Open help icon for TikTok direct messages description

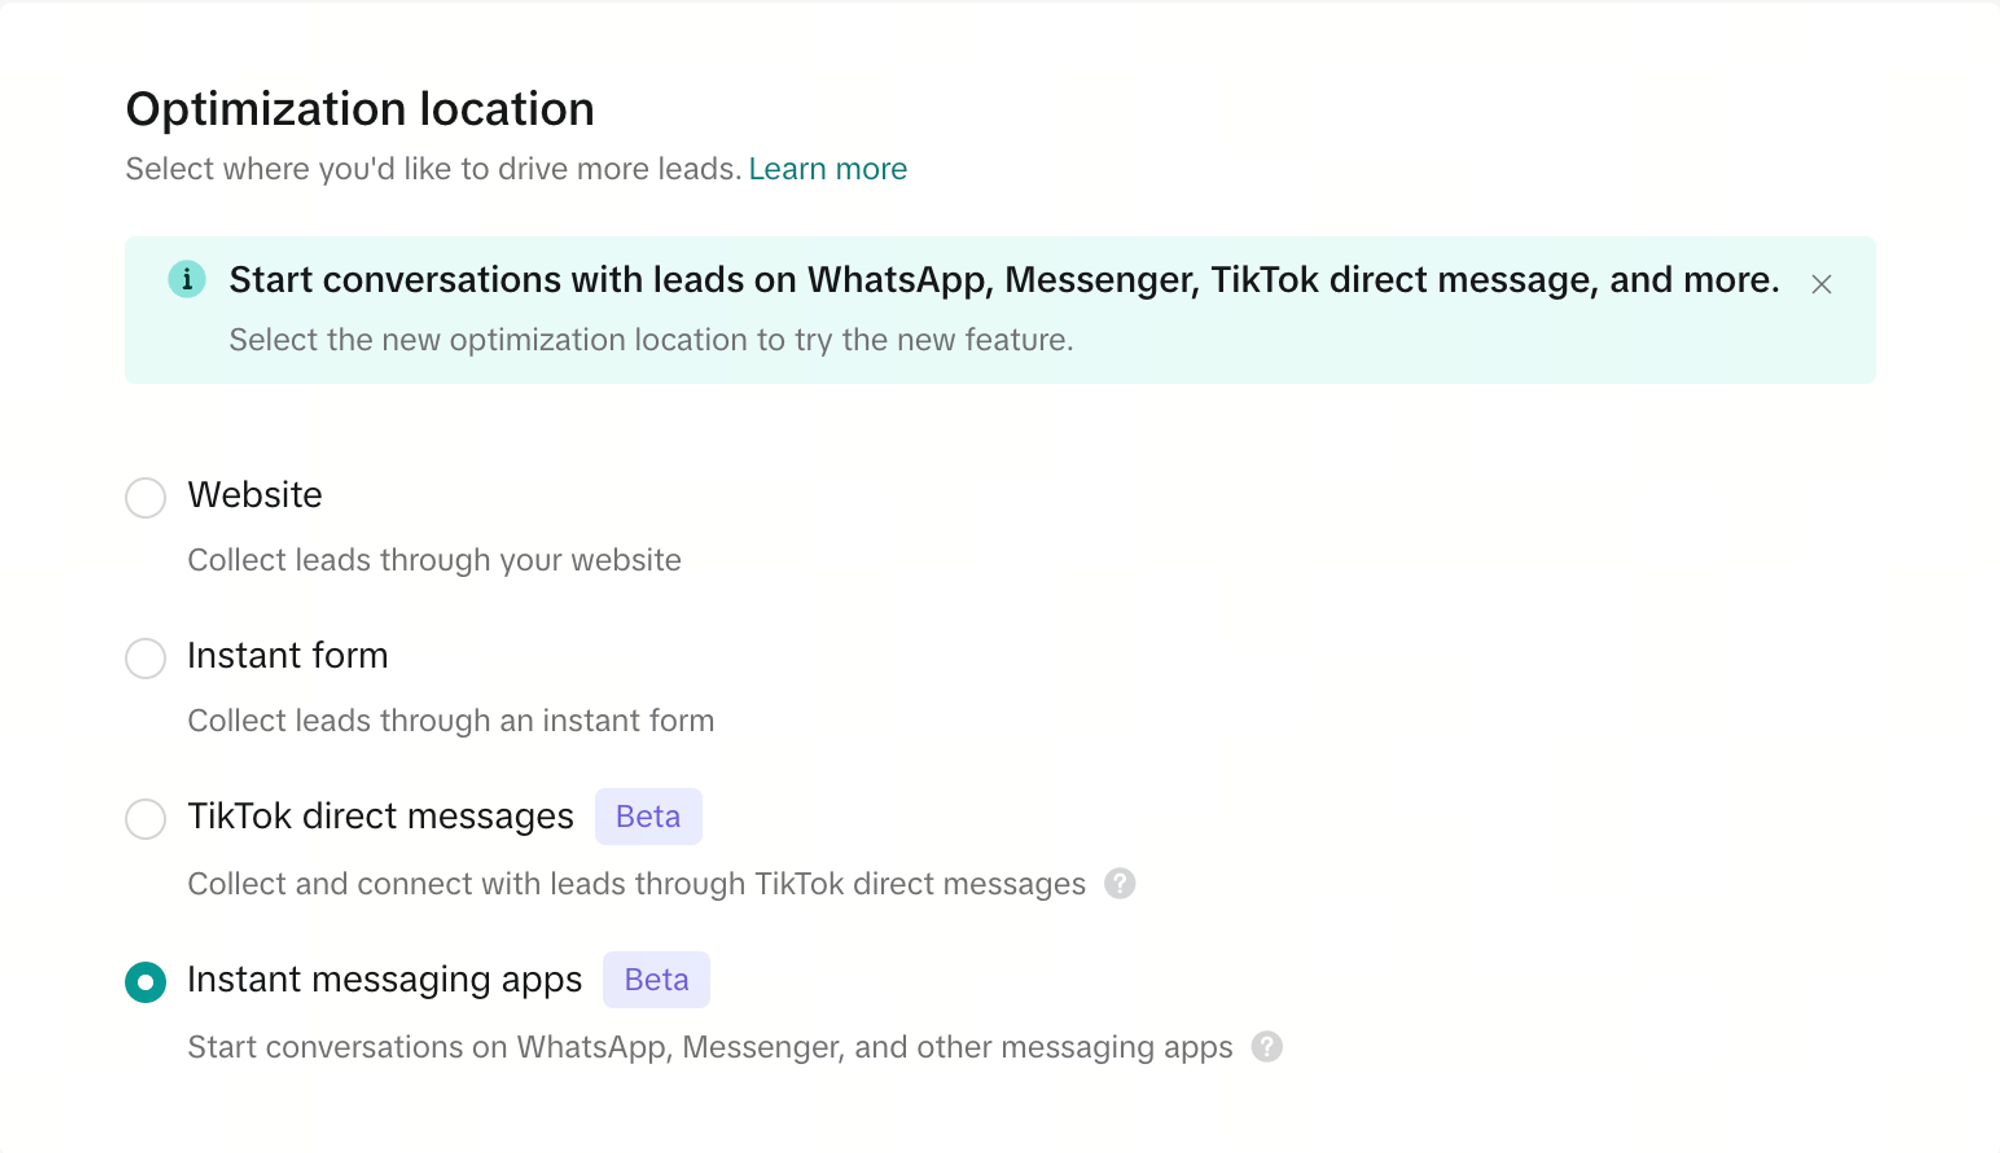point(1119,884)
